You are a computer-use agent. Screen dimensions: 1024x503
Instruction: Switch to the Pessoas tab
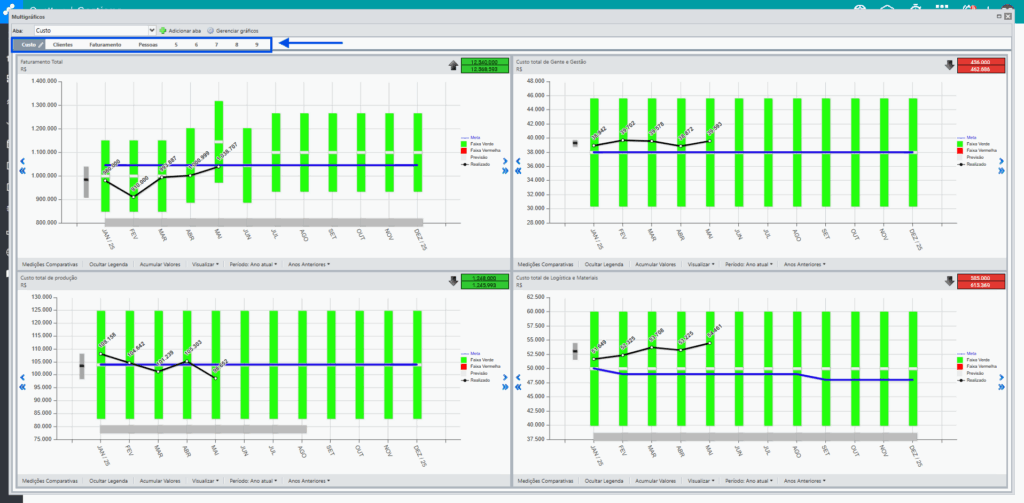point(148,45)
